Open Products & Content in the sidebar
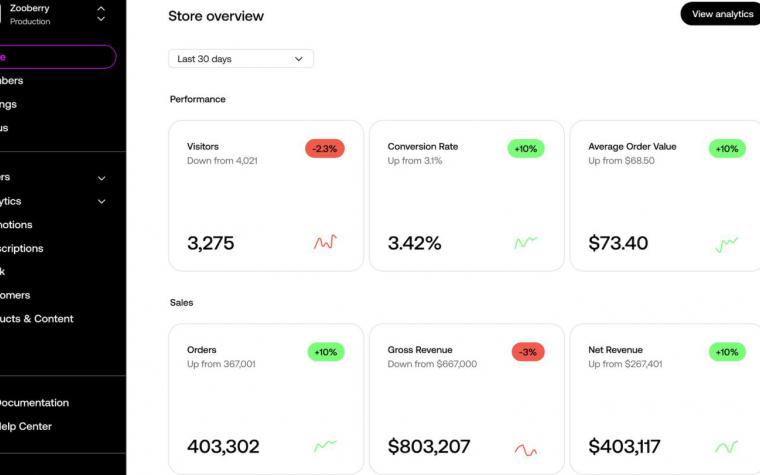This screenshot has height=475, width=760. 37,318
